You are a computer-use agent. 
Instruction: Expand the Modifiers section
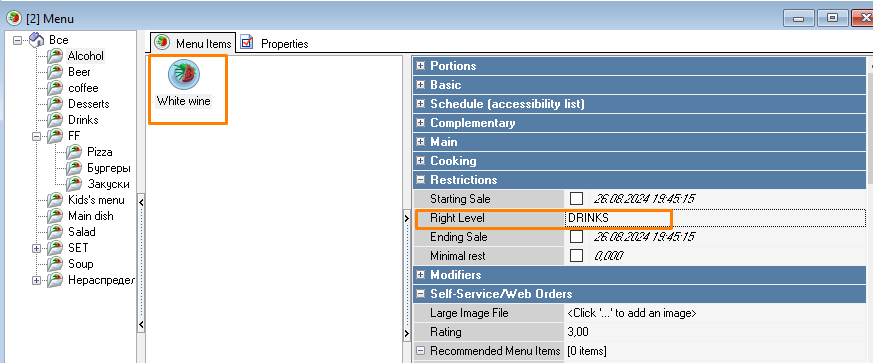coord(421,274)
